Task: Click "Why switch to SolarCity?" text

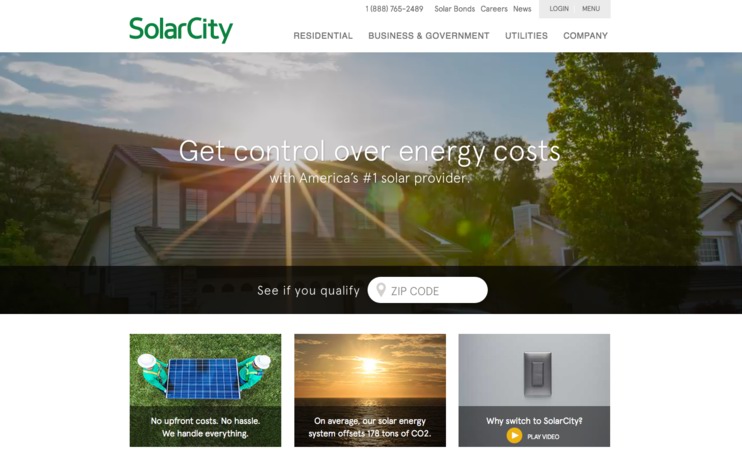Action: [534, 421]
